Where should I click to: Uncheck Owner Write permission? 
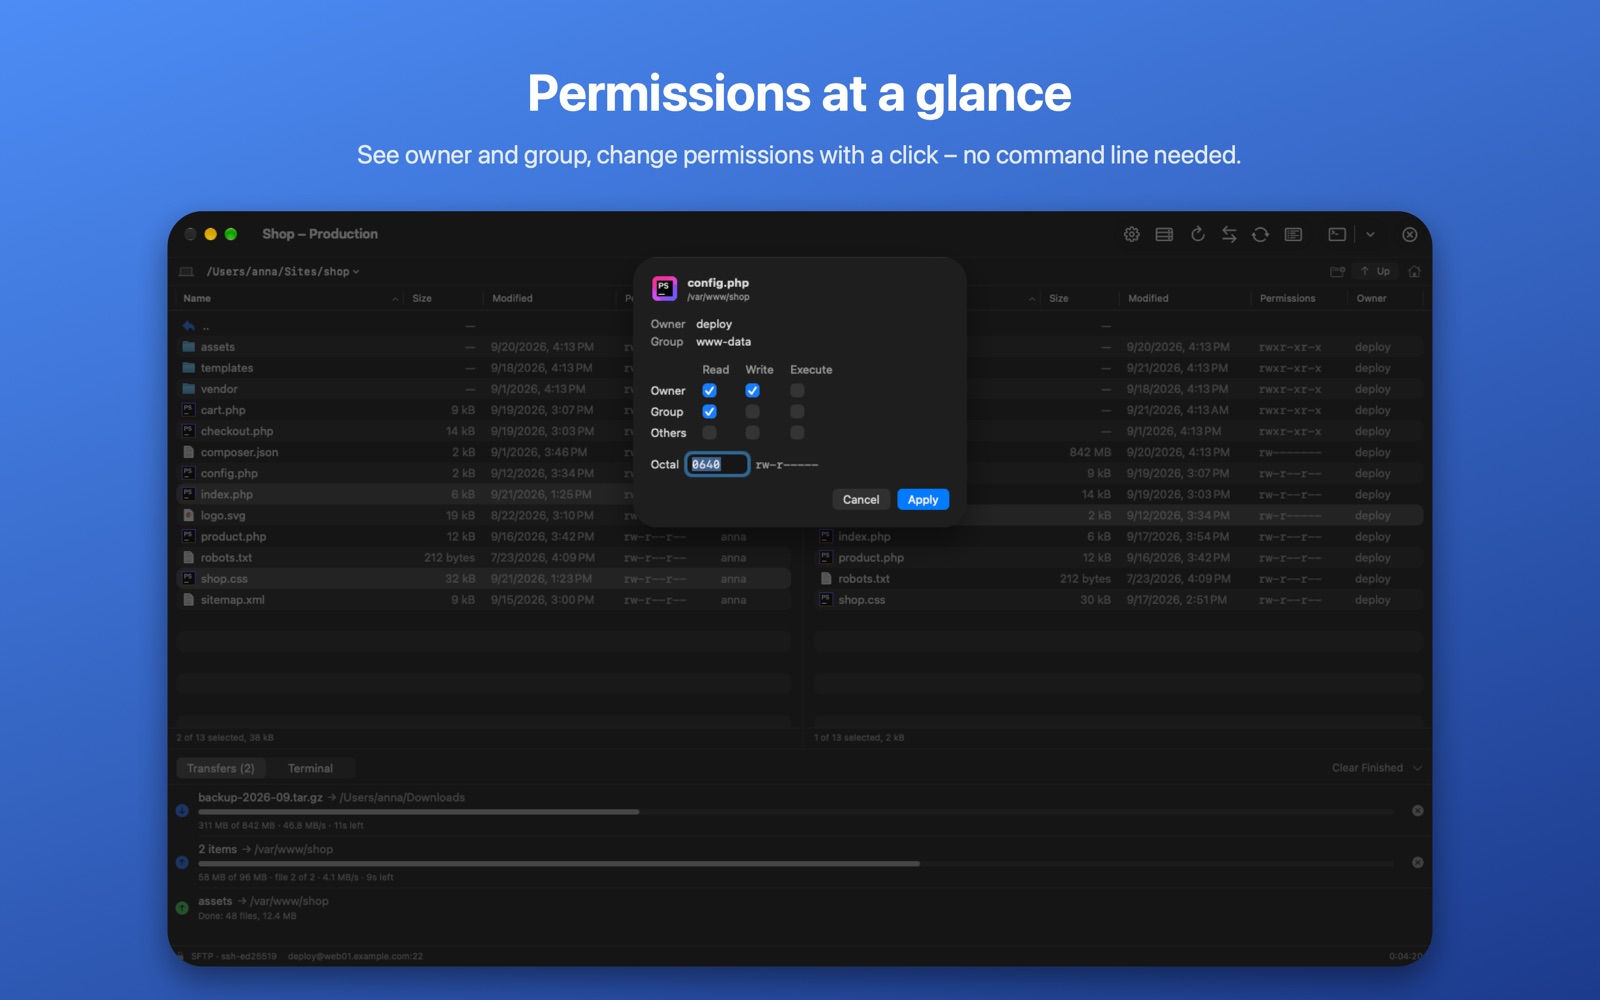coord(752,391)
